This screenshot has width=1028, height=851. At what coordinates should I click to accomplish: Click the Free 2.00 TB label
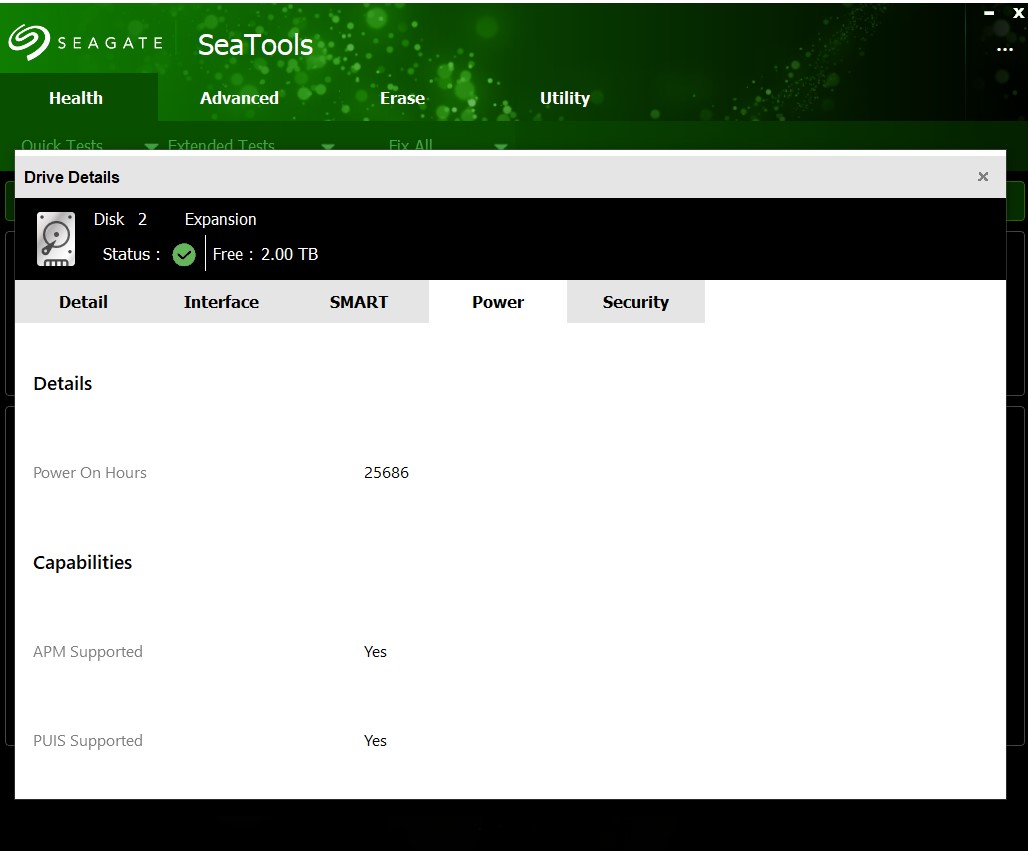click(265, 254)
